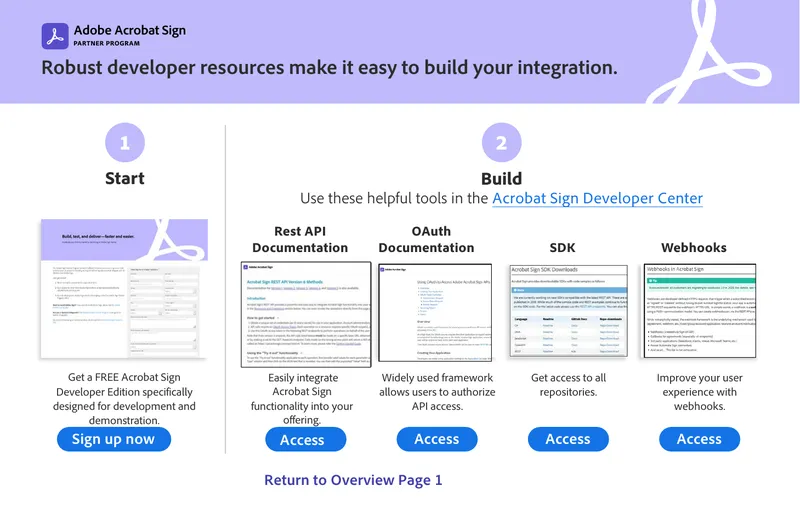Select the 'SDK' heading text

tap(562, 248)
